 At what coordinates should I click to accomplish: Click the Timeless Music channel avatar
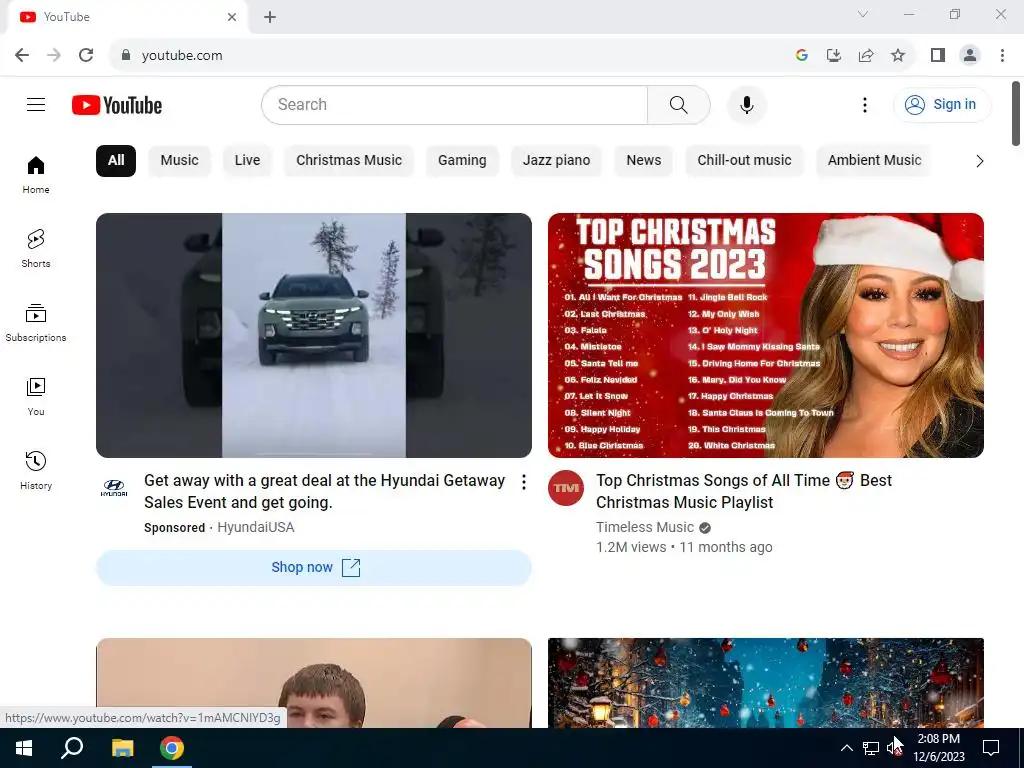click(566, 488)
